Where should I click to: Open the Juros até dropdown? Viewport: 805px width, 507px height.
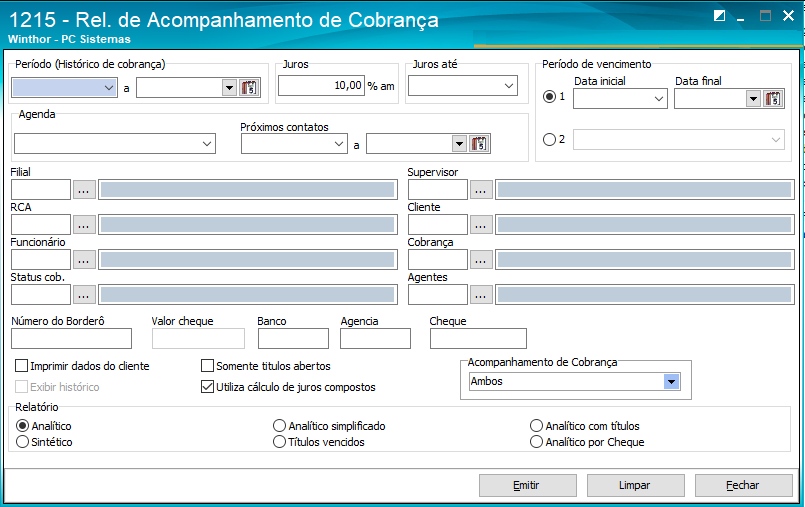pyautogui.click(x=509, y=86)
